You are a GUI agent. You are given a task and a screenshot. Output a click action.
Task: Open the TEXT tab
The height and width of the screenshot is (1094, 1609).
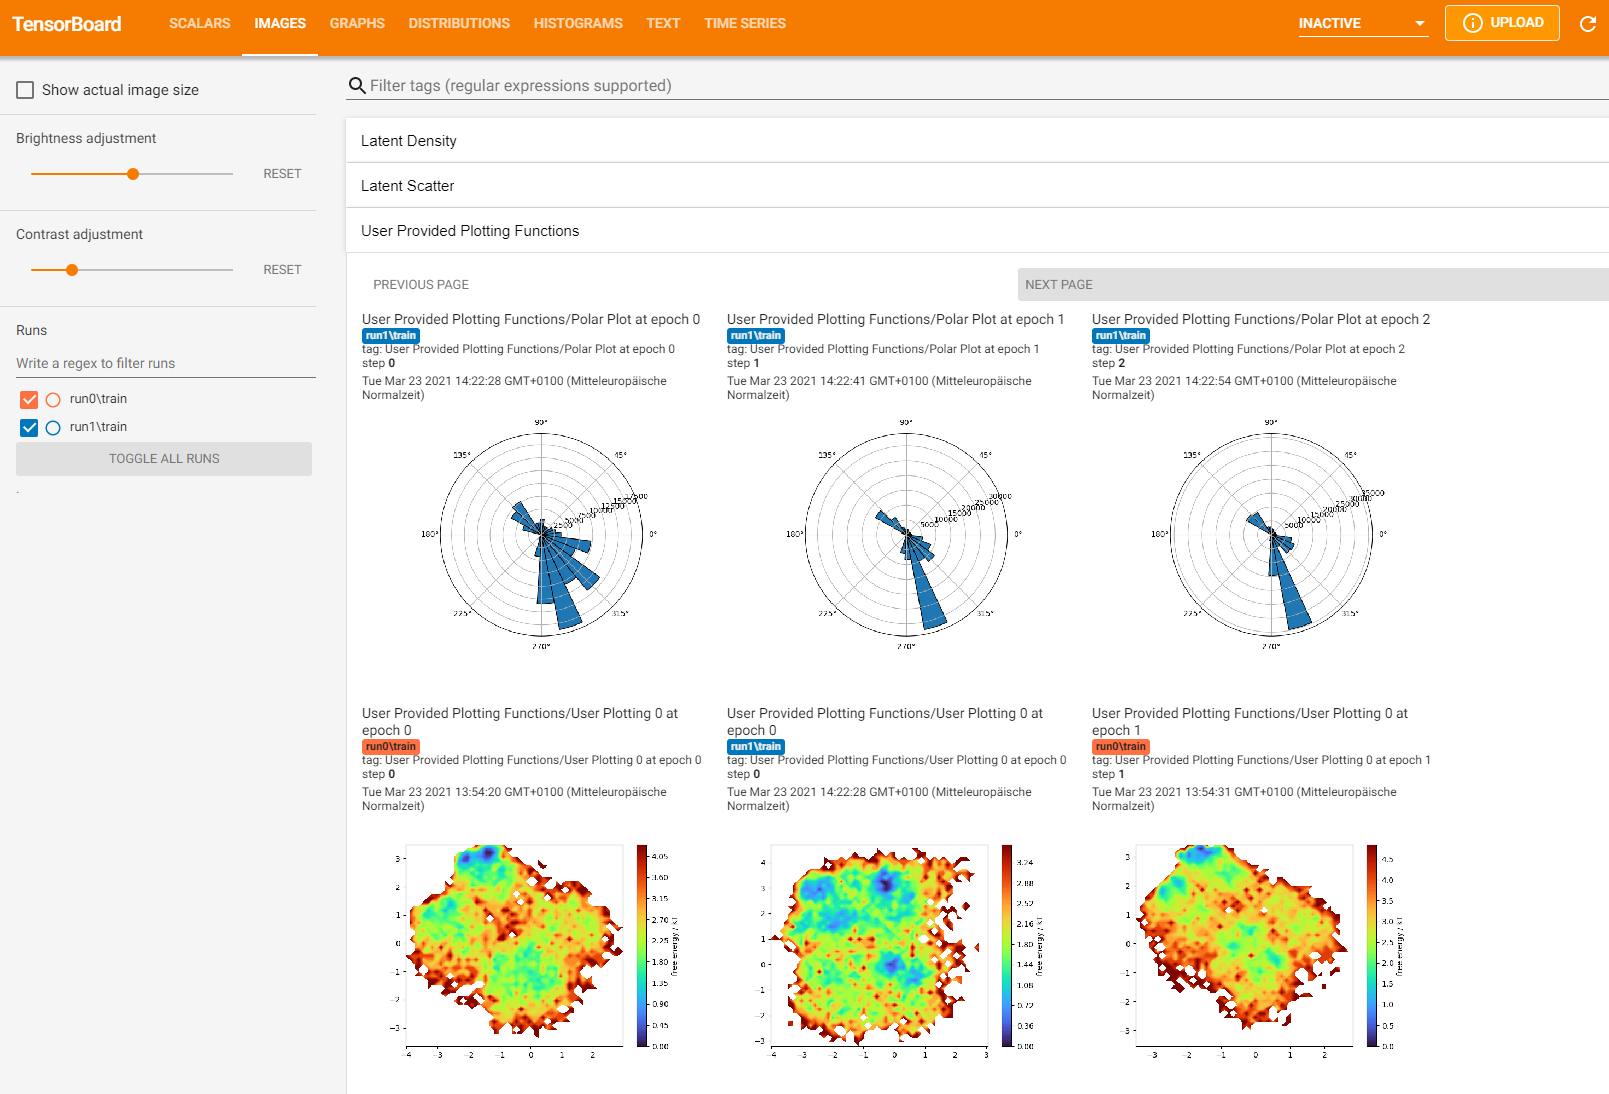[x=663, y=23]
